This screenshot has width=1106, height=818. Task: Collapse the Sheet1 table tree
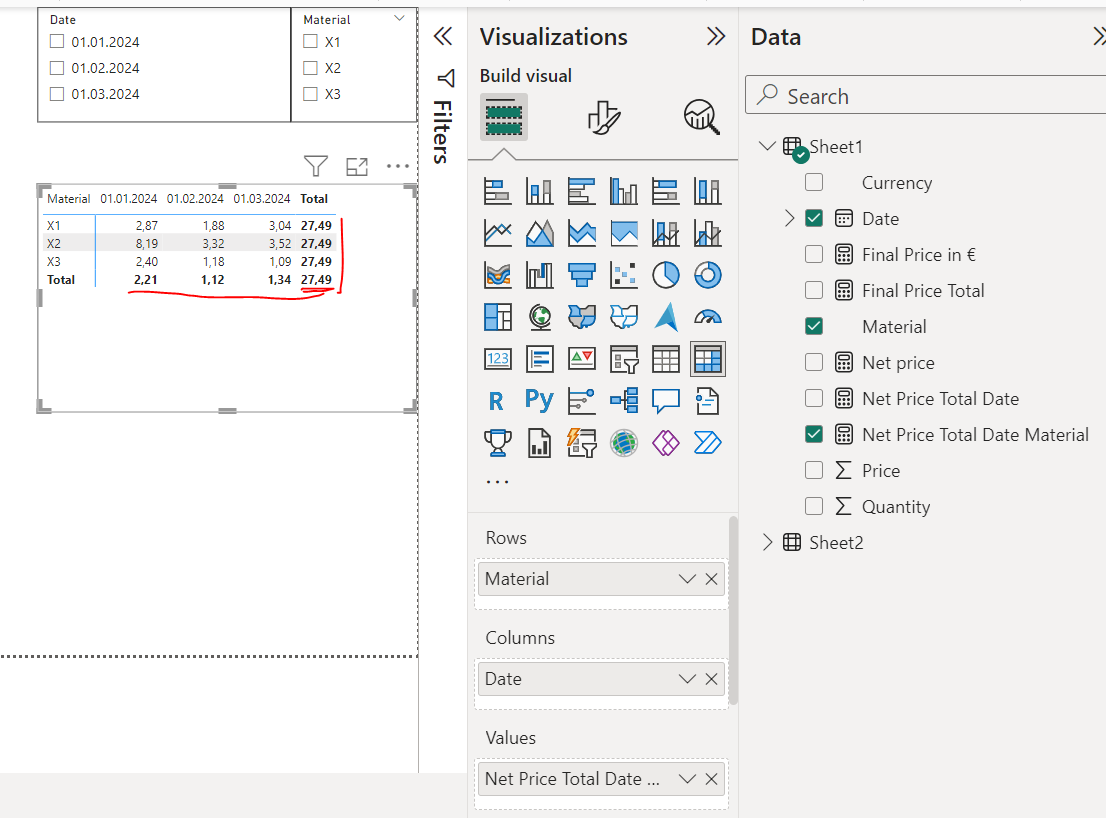767,146
